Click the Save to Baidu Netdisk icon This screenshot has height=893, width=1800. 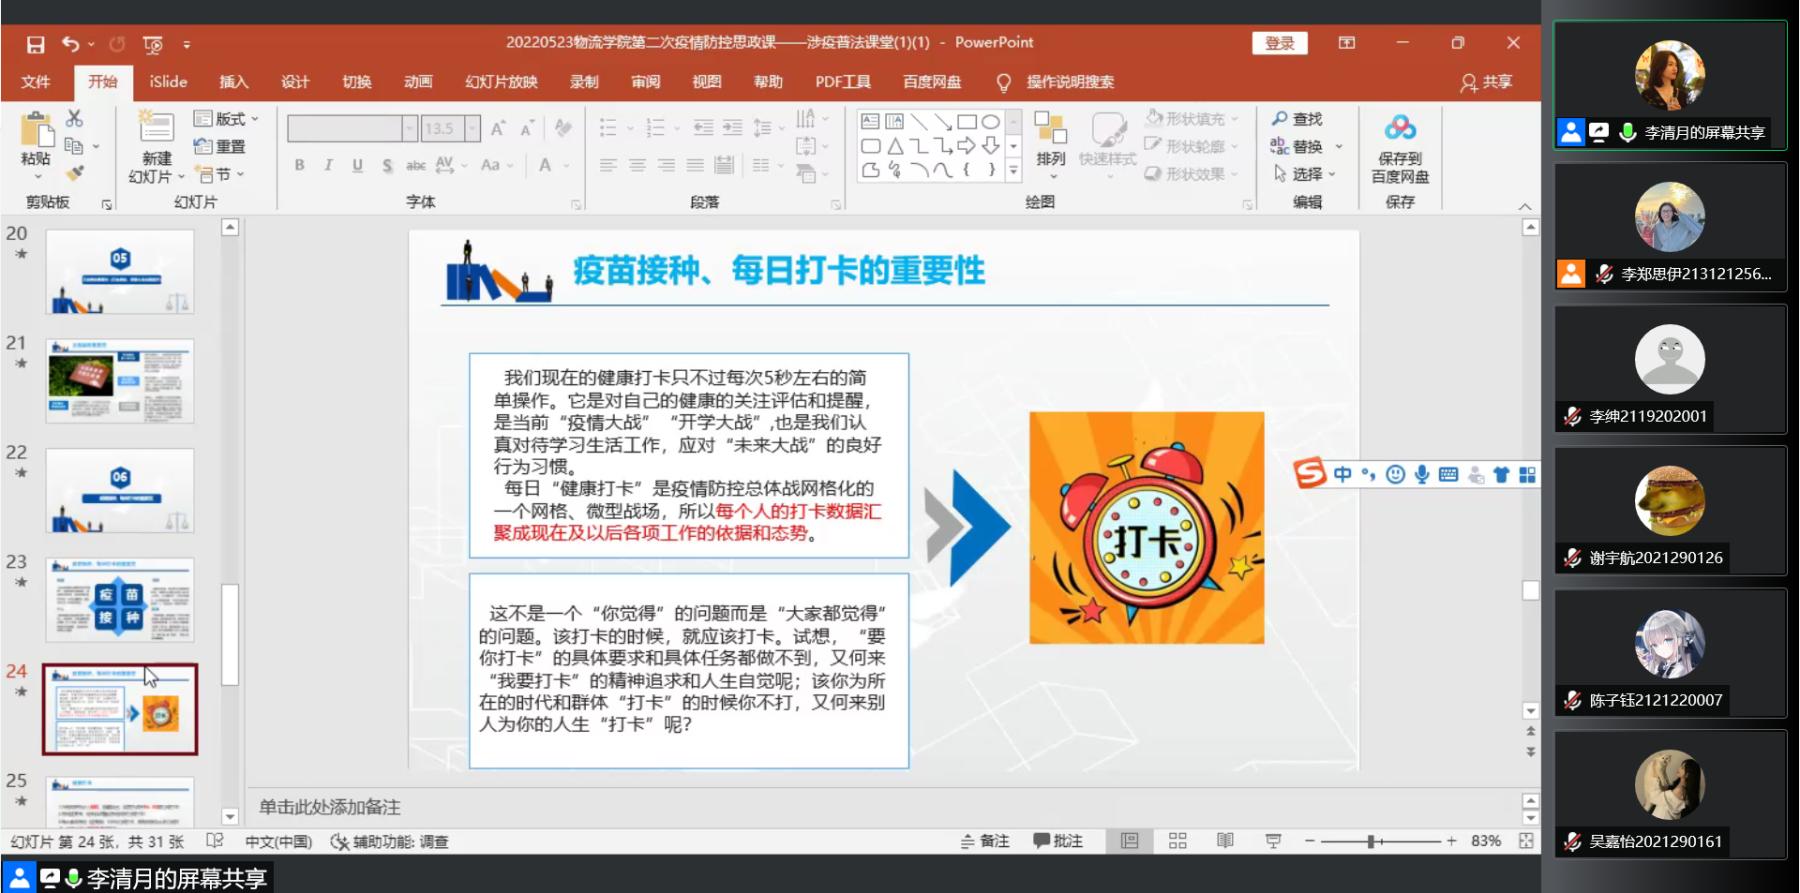point(1399,130)
